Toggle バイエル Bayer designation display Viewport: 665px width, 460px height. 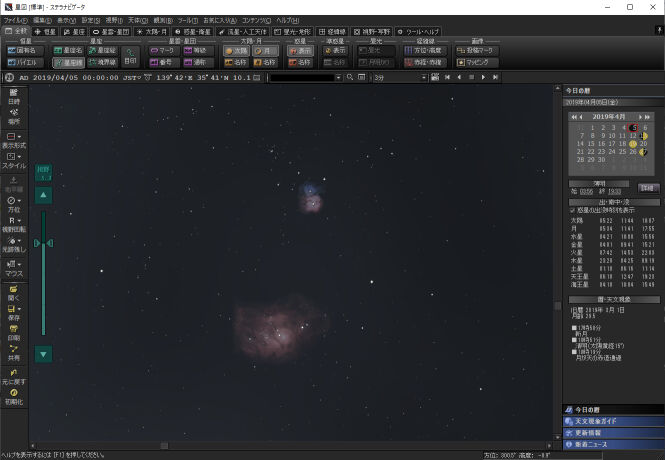coord(25,62)
